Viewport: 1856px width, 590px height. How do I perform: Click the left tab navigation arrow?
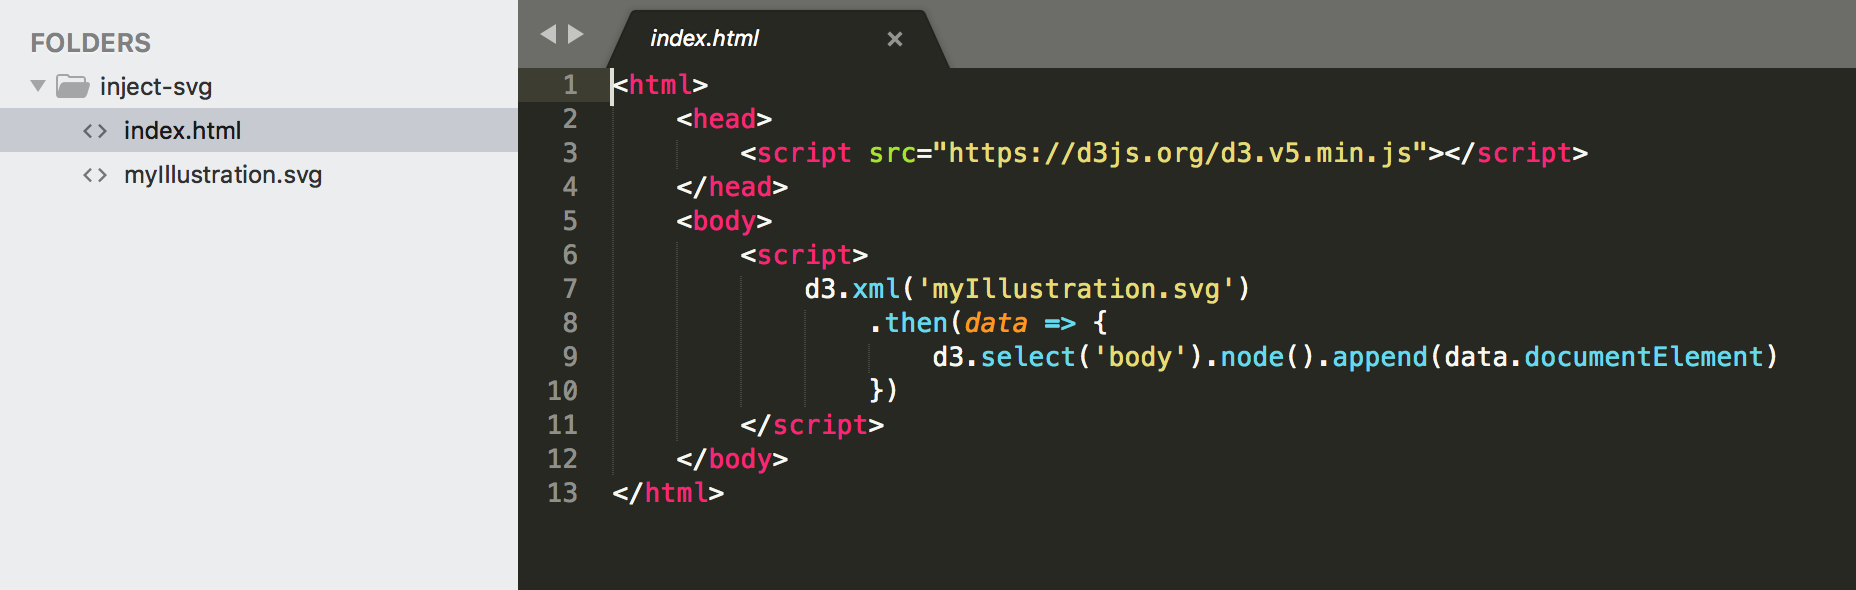[x=547, y=35]
